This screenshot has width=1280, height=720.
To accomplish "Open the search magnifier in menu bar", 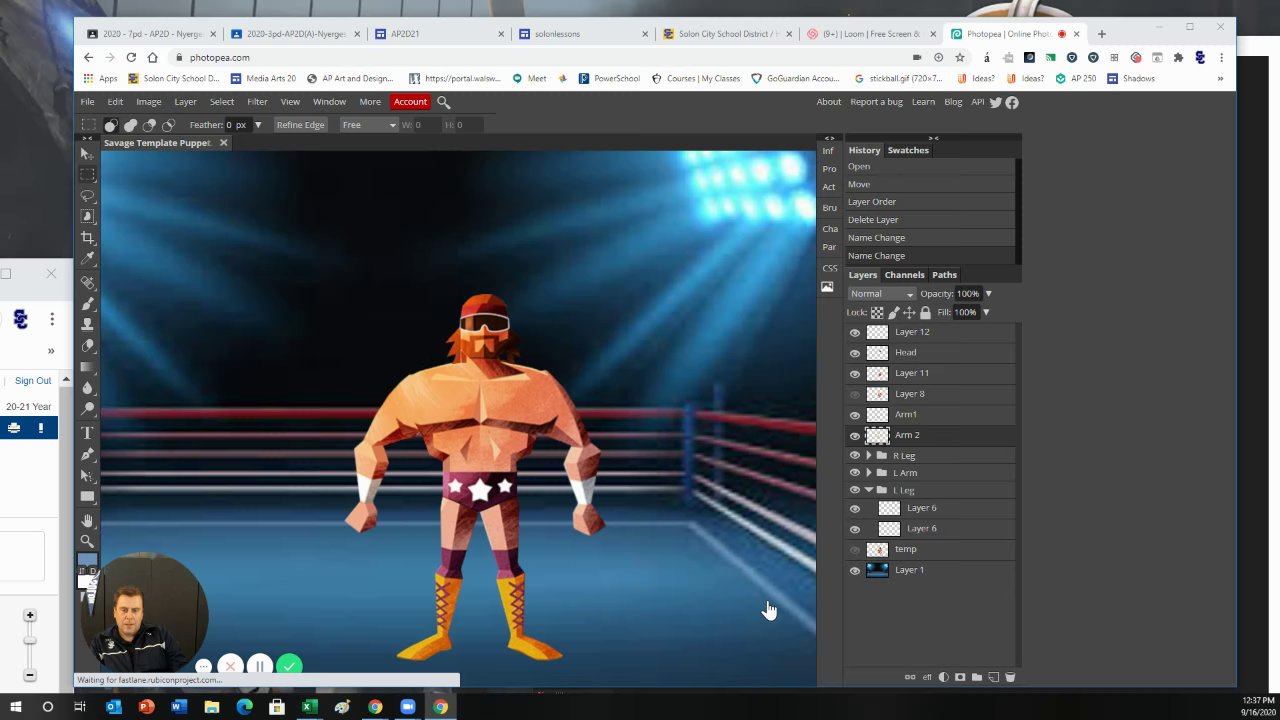I will tap(444, 102).
